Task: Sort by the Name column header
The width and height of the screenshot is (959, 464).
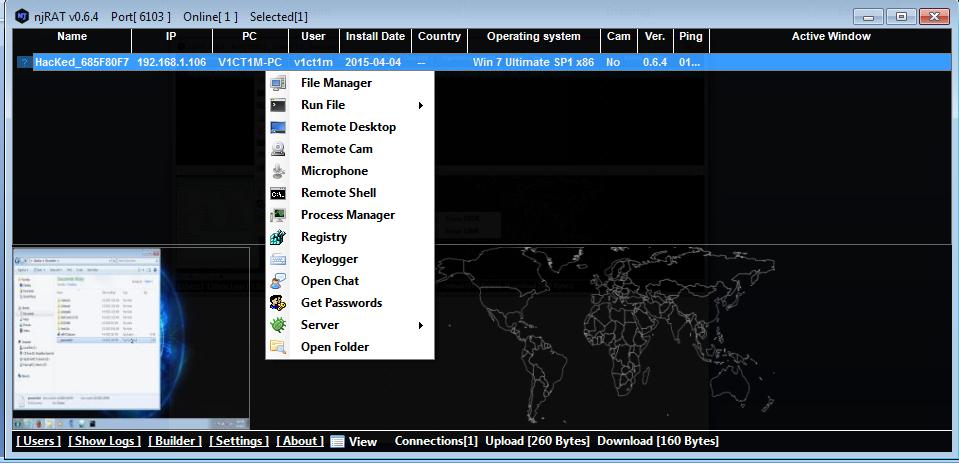Action: point(72,37)
